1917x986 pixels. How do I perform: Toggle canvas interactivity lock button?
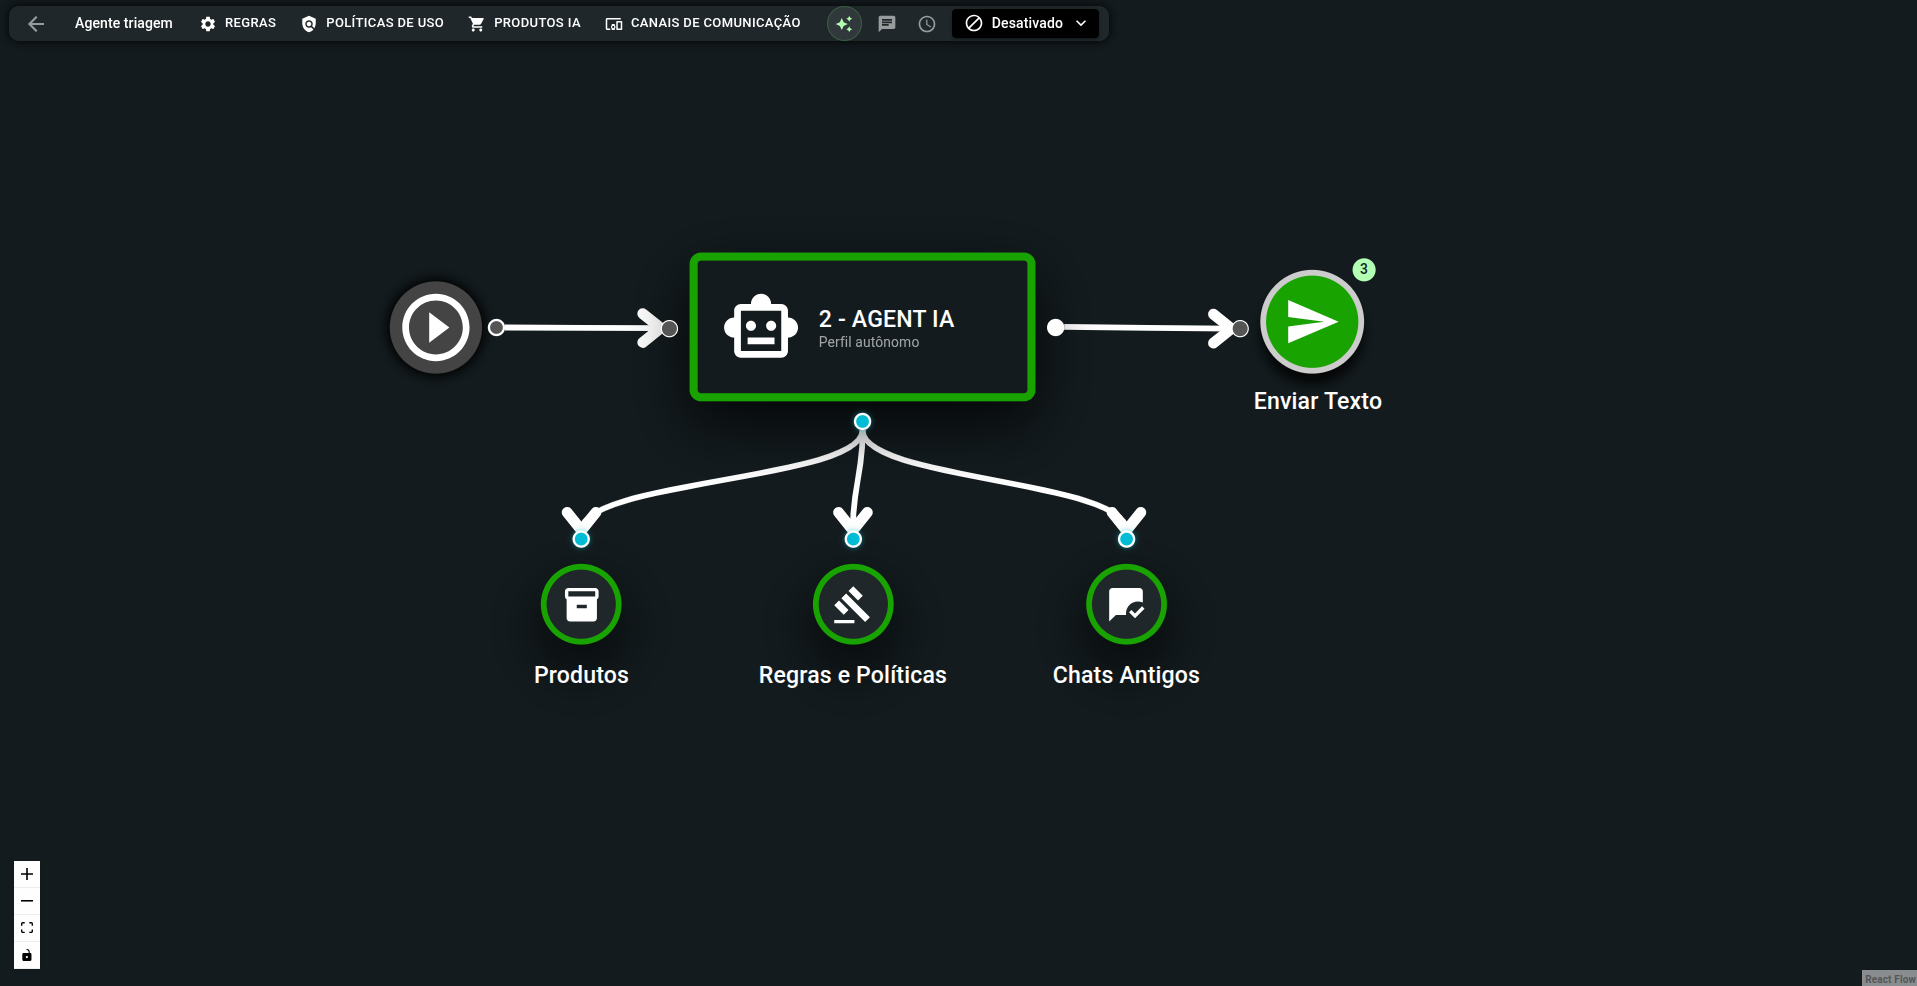coord(27,956)
